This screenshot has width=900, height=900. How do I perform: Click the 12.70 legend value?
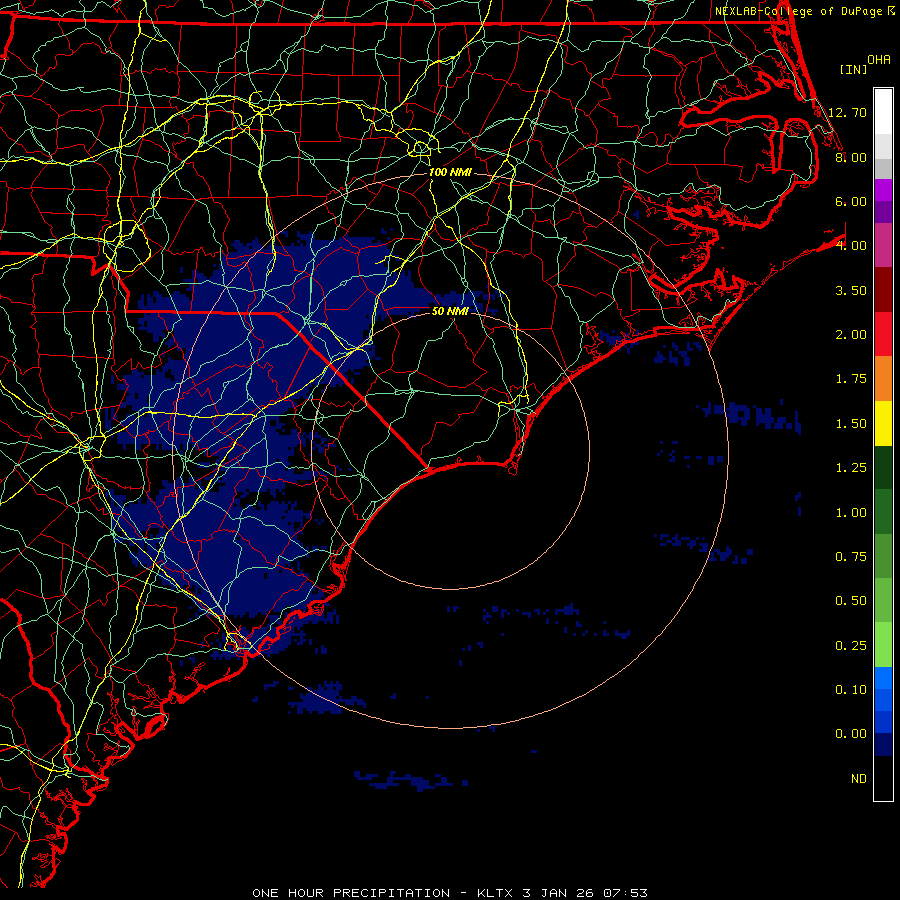[x=847, y=112]
